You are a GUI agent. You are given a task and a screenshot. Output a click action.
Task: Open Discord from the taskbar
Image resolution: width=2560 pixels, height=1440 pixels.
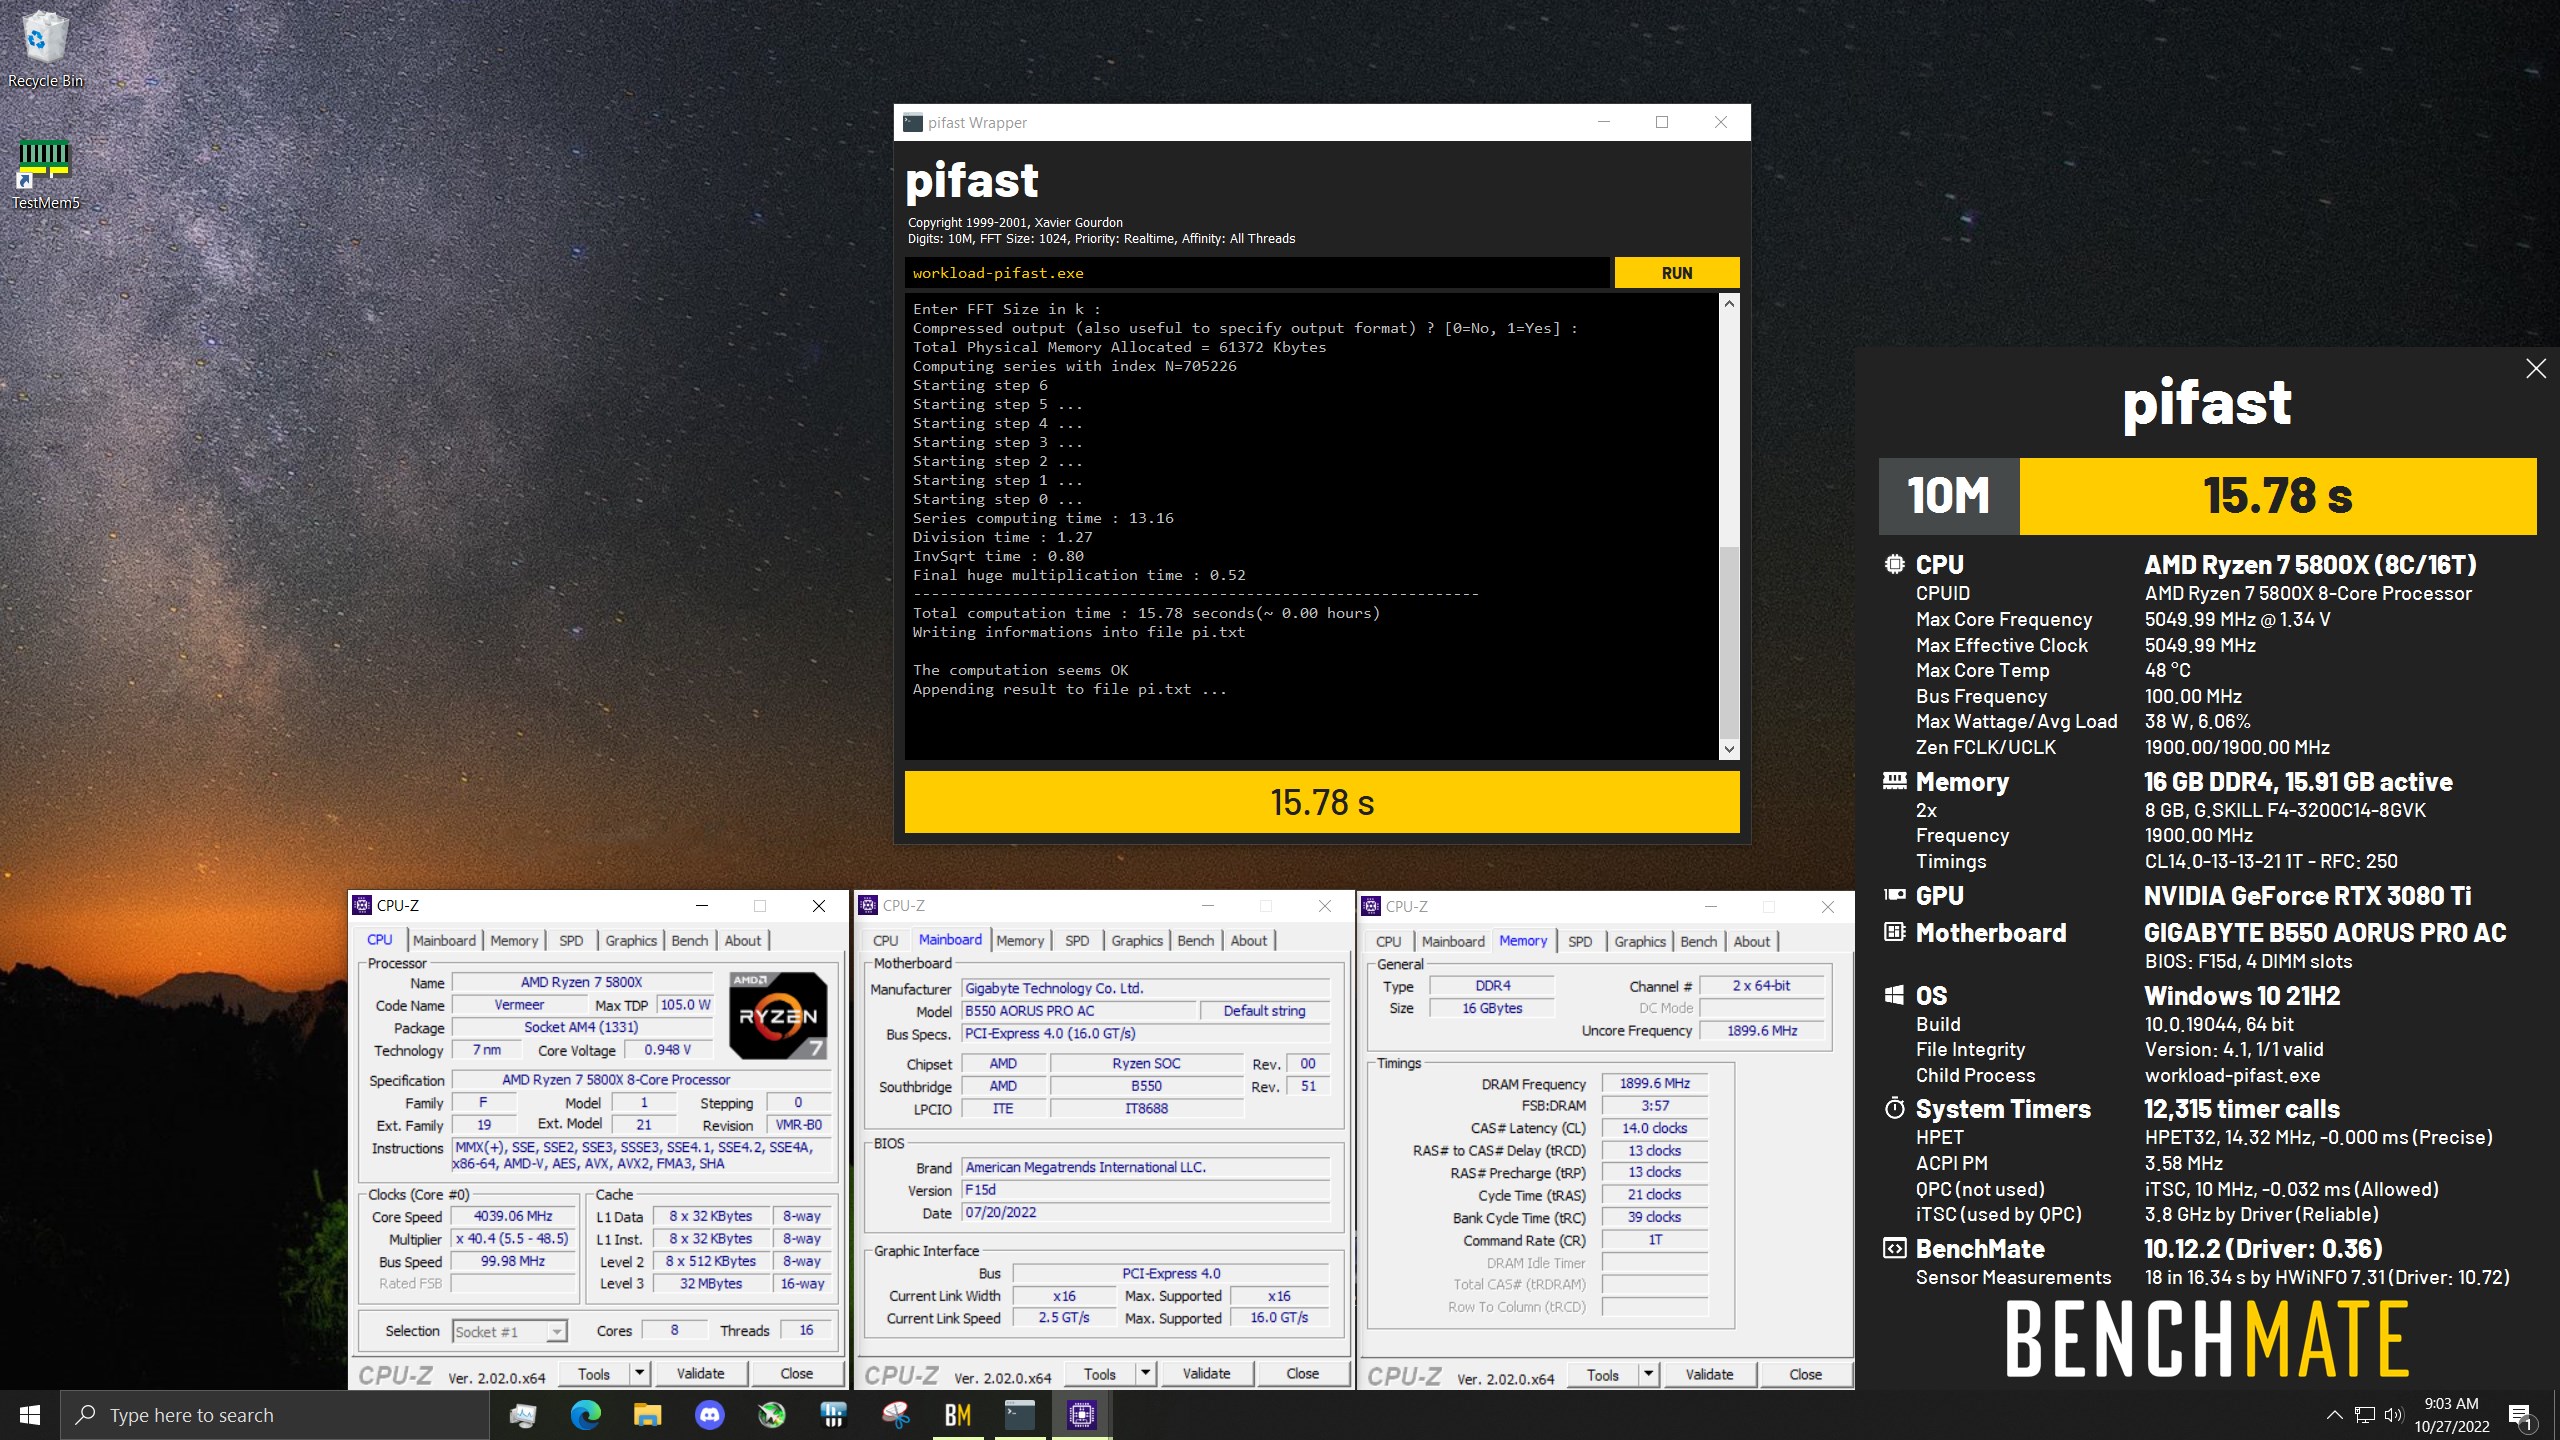pyautogui.click(x=709, y=1415)
